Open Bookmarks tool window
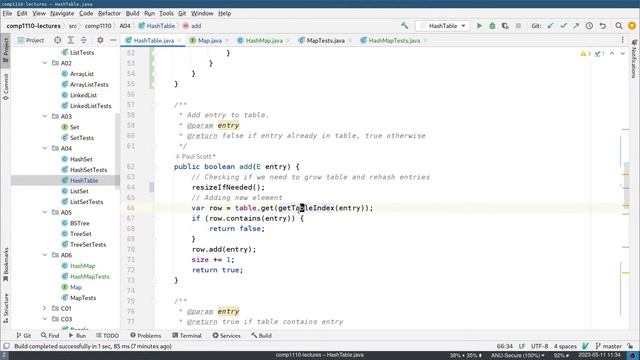Image resolution: width=640 pixels, height=360 pixels. point(6,264)
